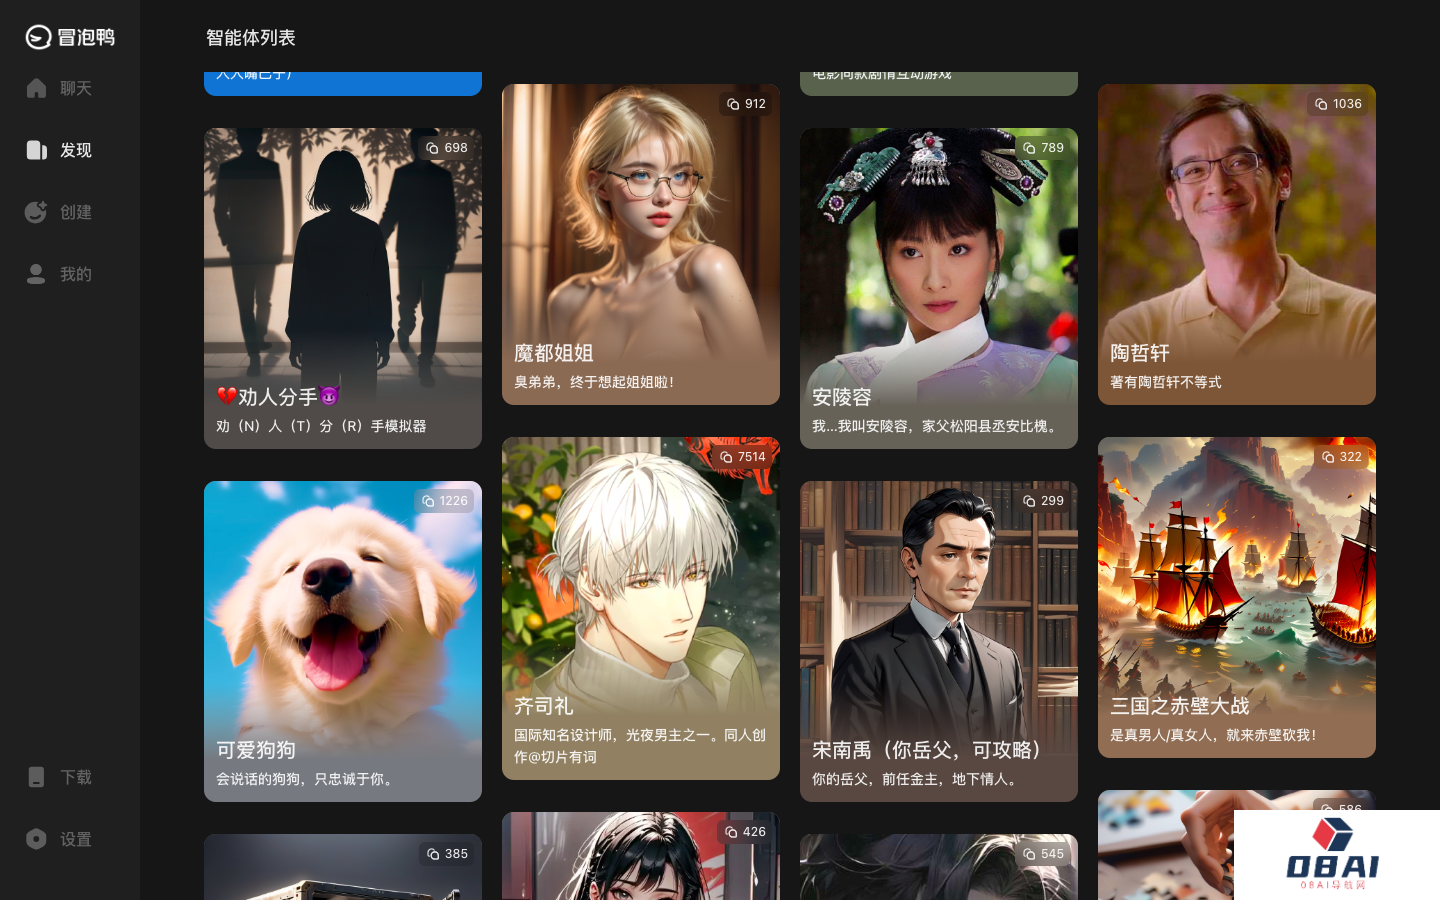
Task: Click the 冒泡鸭 logo icon
Action: pyautogui.click(x=38, y=37)
